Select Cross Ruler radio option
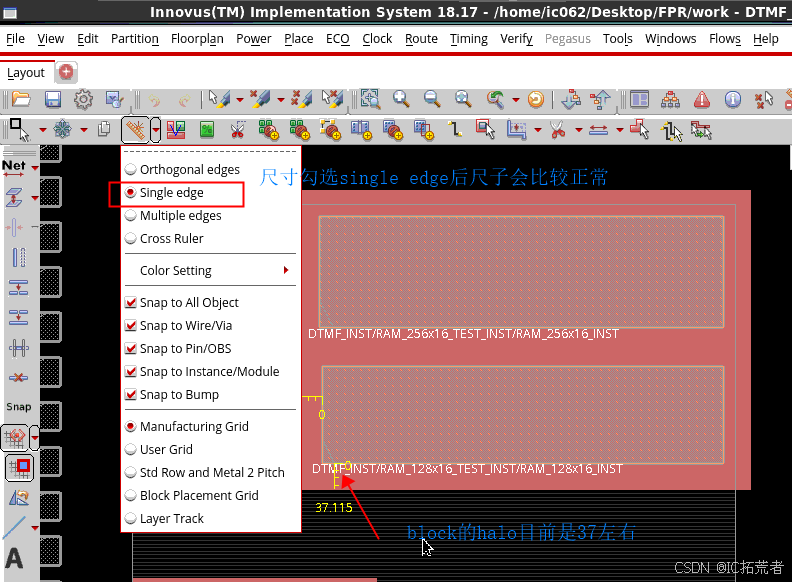792x582 pixels. coord(164,238)
